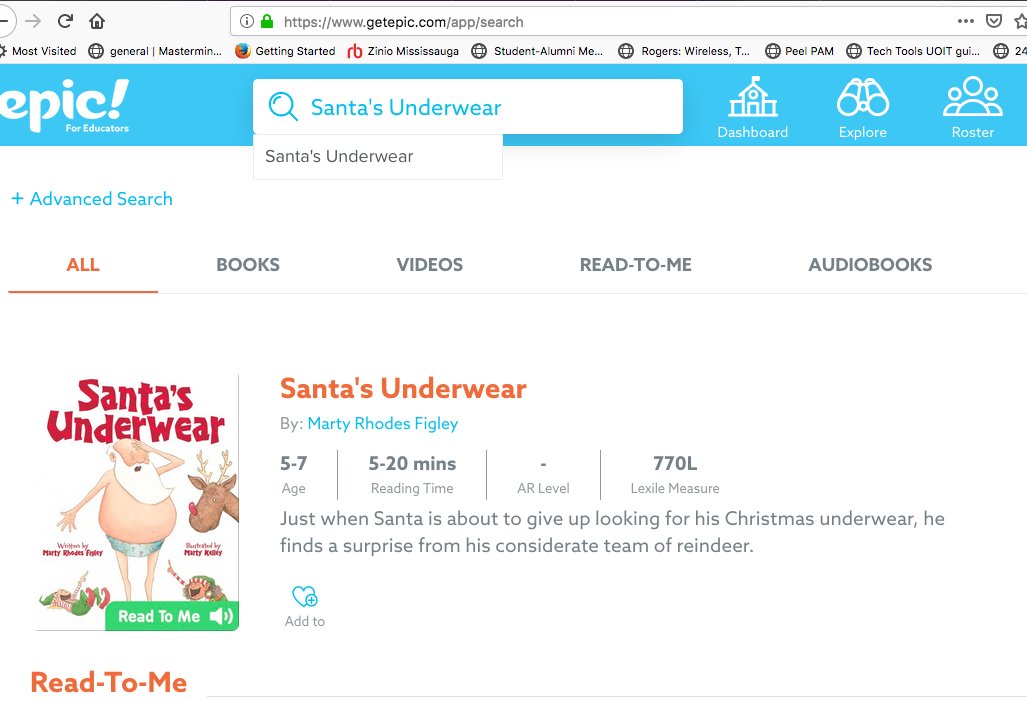
Task: Click the Epic! For Educators logo
Action: 65,105
